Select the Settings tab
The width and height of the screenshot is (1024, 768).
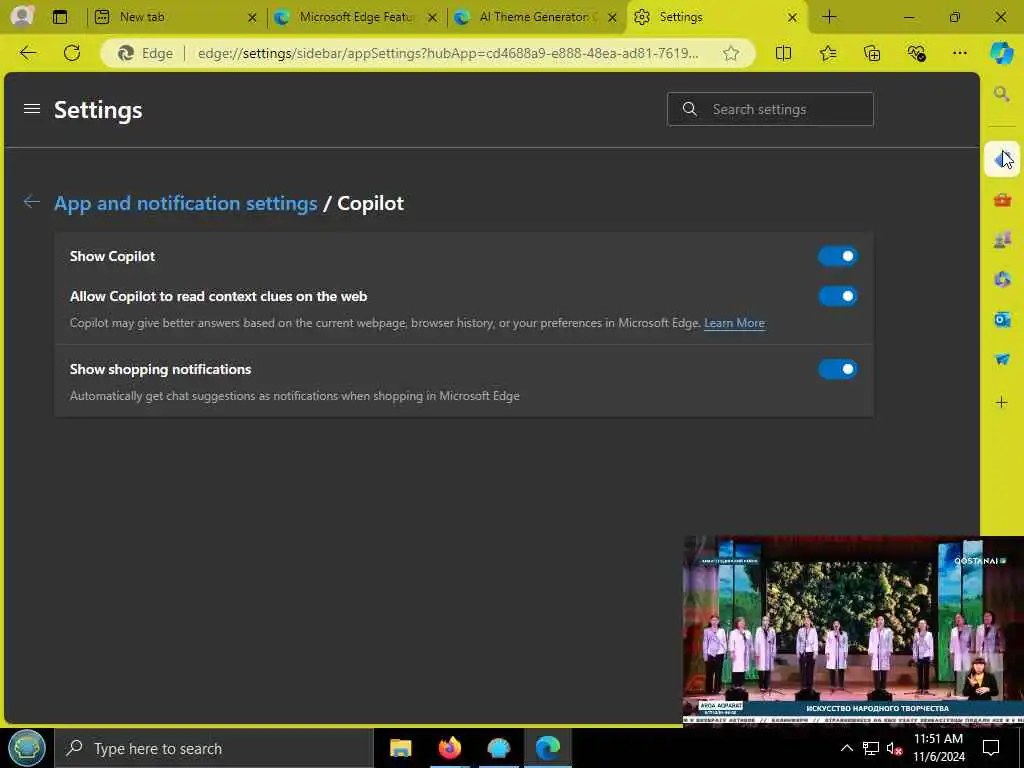click(716, 17)
